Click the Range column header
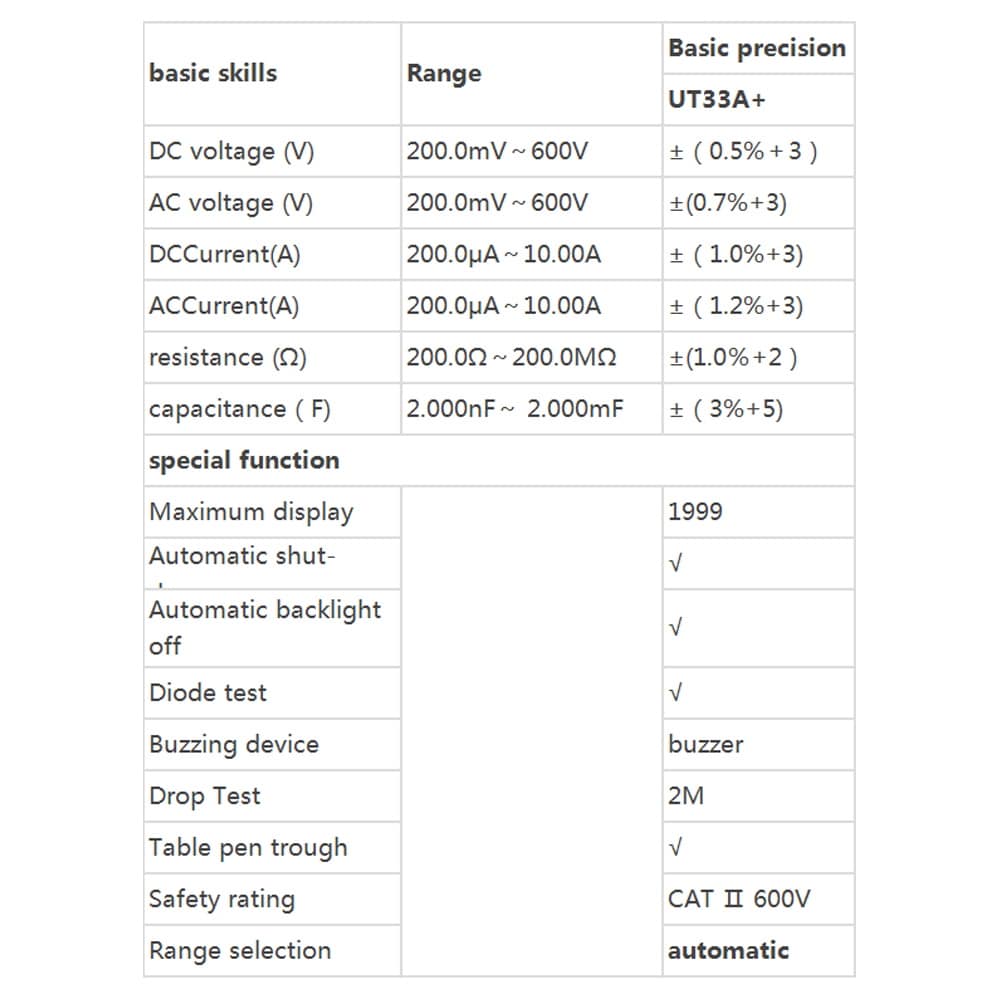Viewport: 1000px width, 1000px height. click(444, 74)
